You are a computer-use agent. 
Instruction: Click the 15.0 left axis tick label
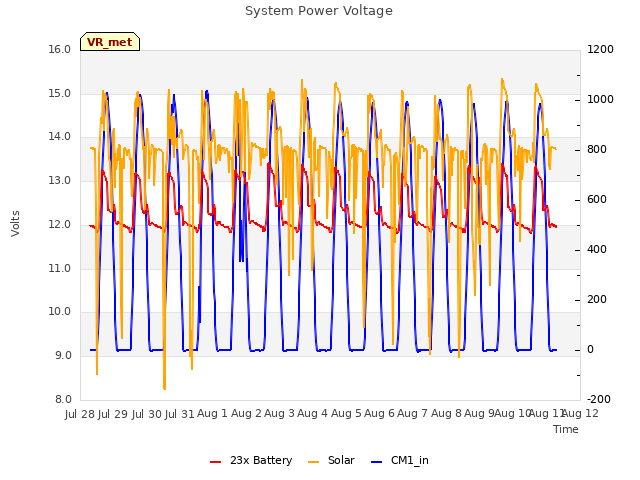point(60,93)
